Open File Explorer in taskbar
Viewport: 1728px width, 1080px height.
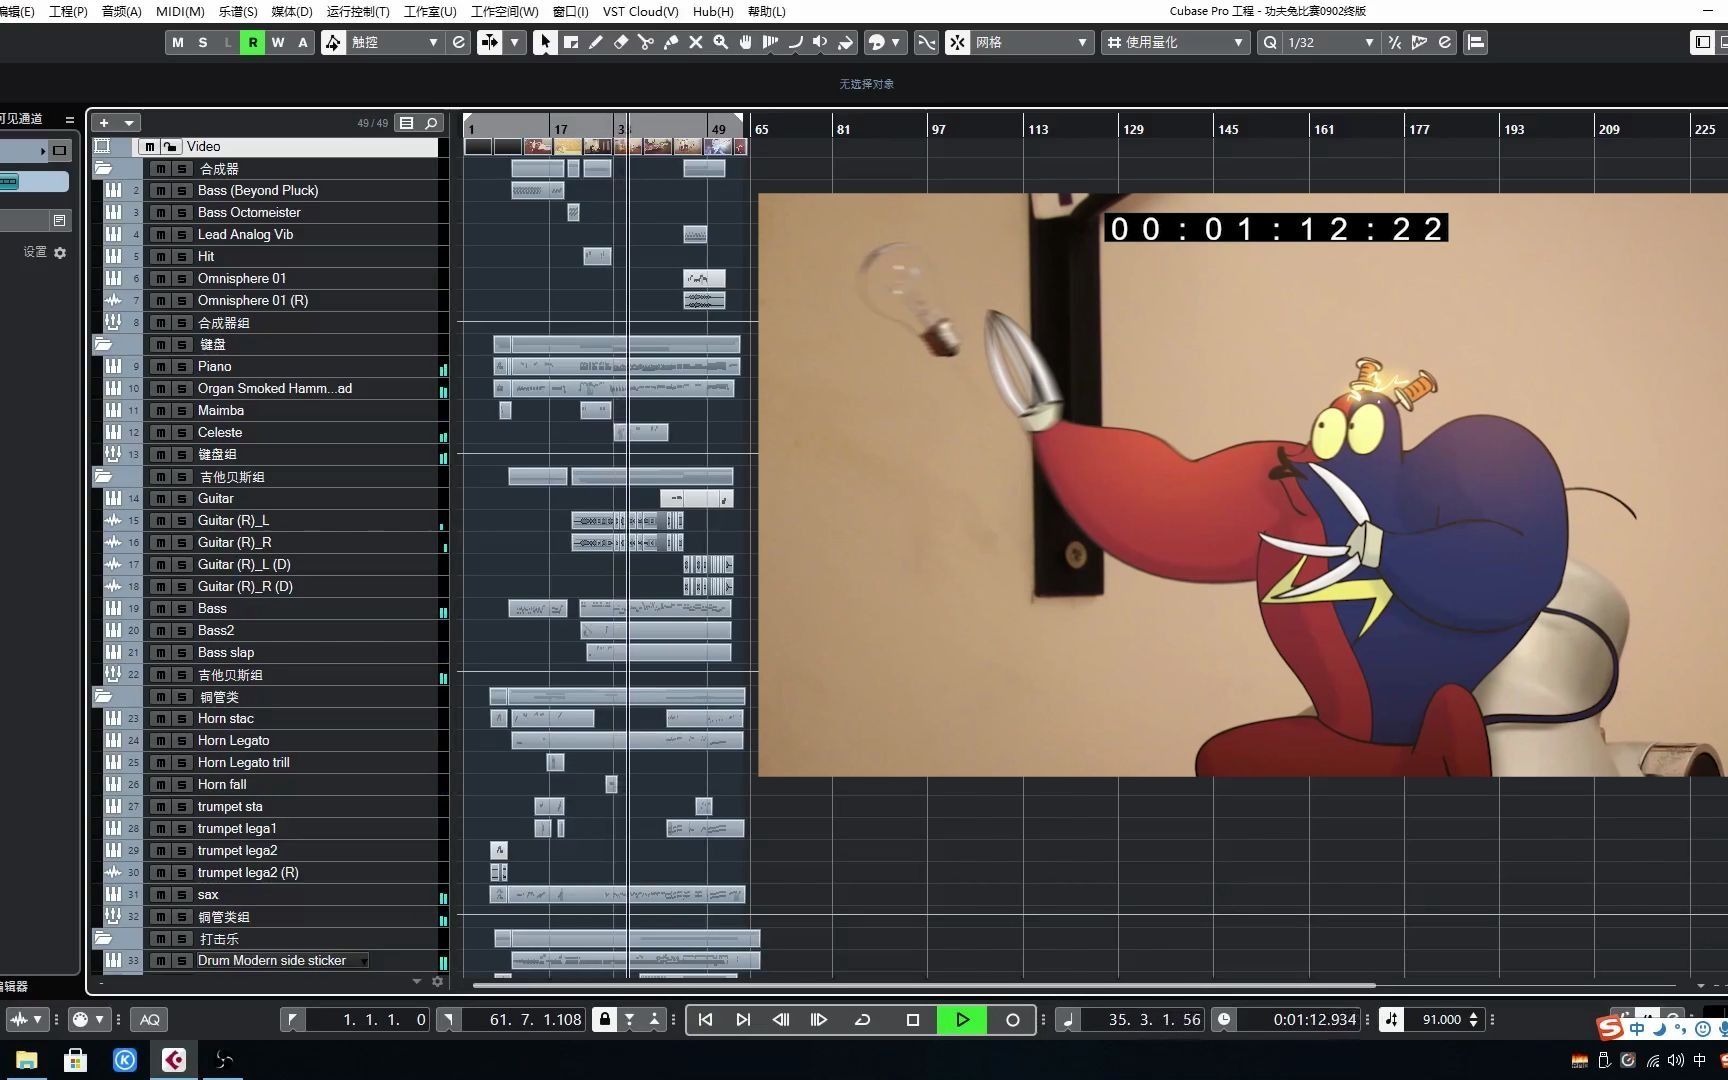(x=26, y=1060)
